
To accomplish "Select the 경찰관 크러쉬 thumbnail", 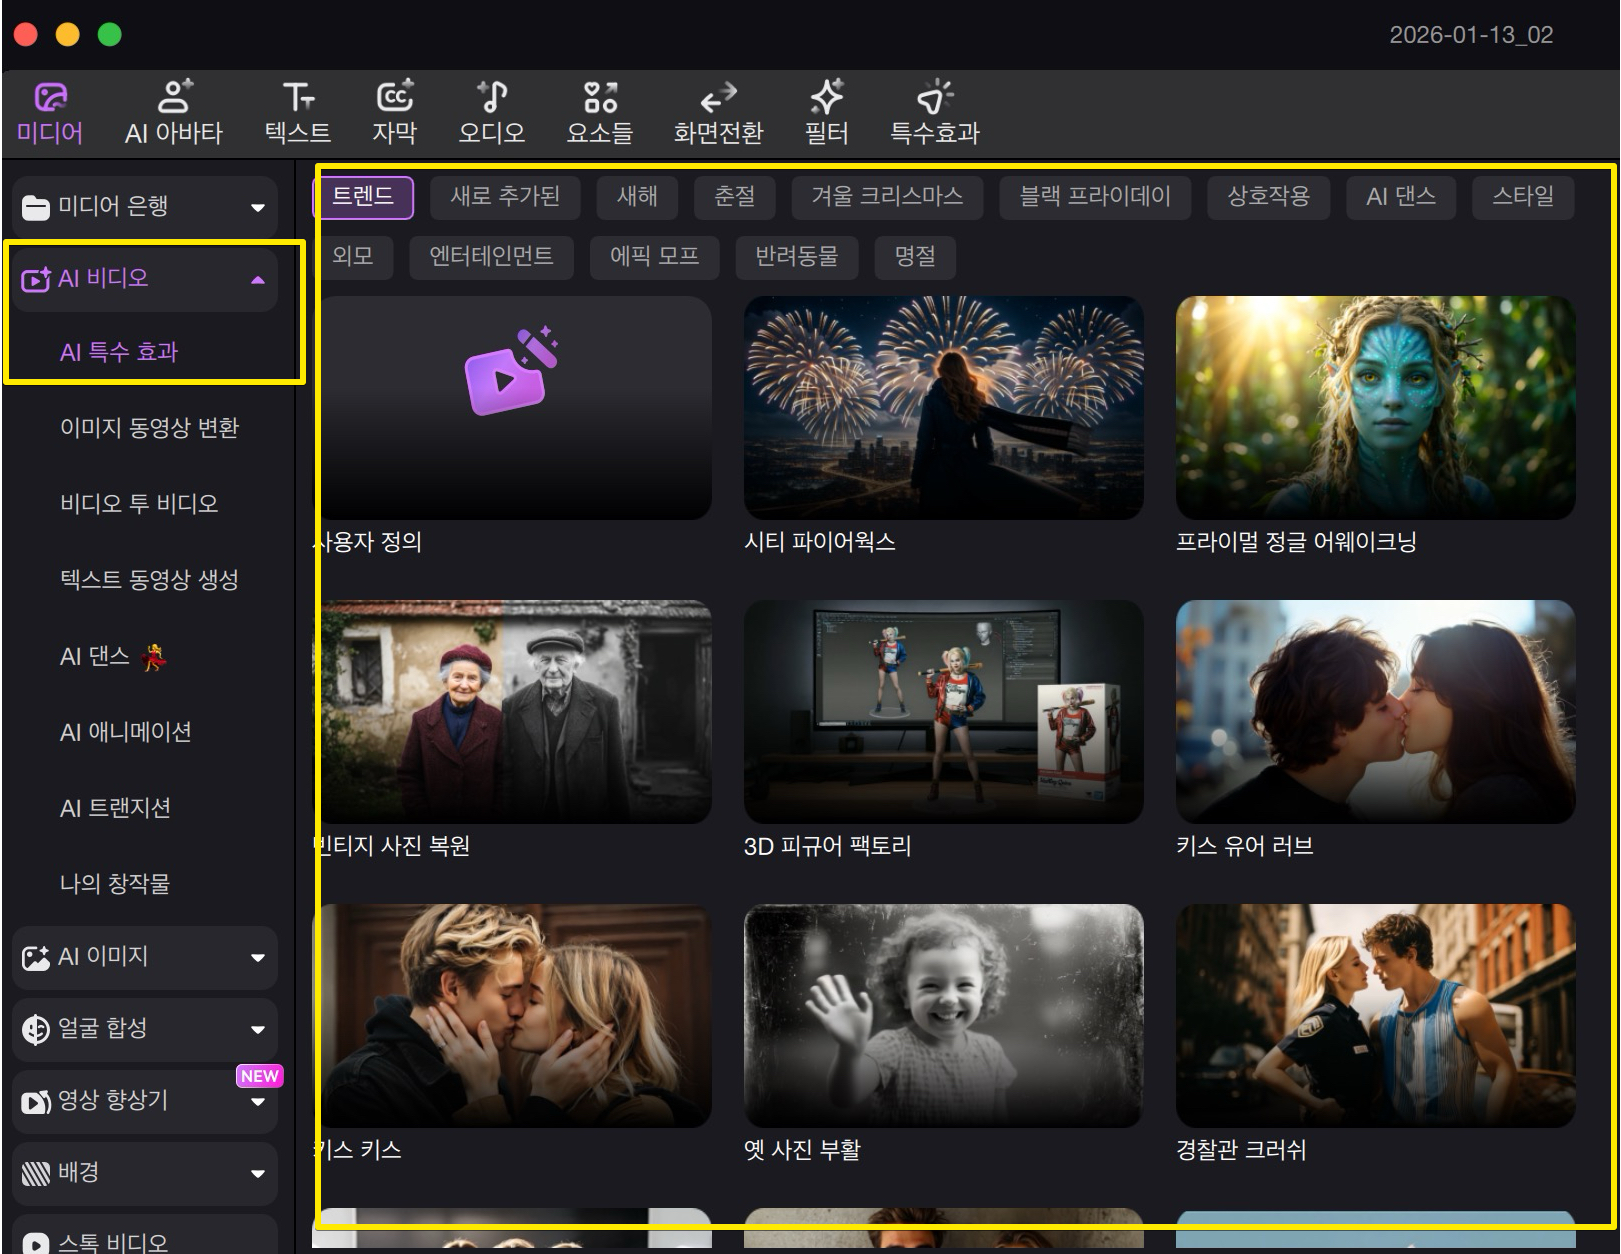I will point(1376,1016).
